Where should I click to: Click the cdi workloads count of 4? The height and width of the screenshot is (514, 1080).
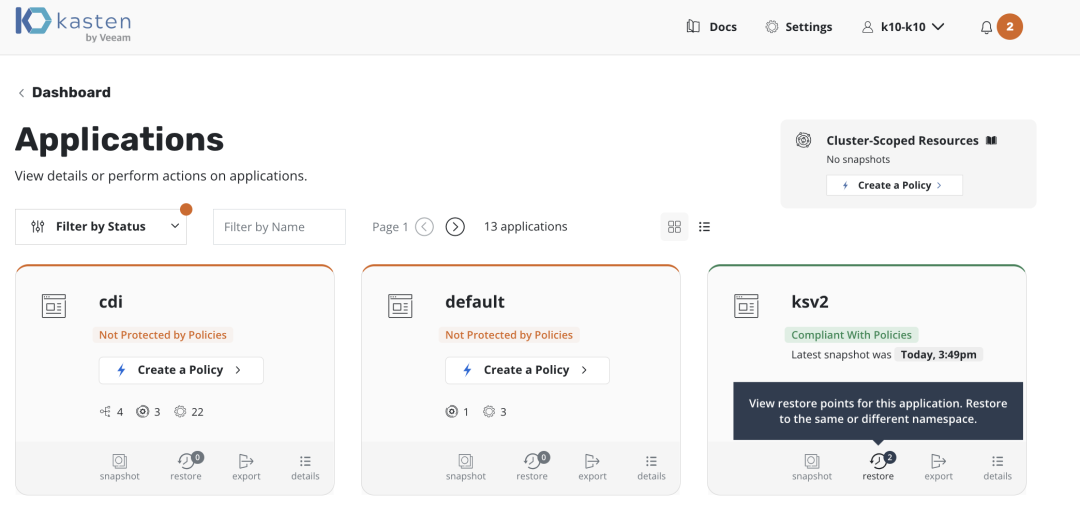pyautogui.click(x=112, y=412)
